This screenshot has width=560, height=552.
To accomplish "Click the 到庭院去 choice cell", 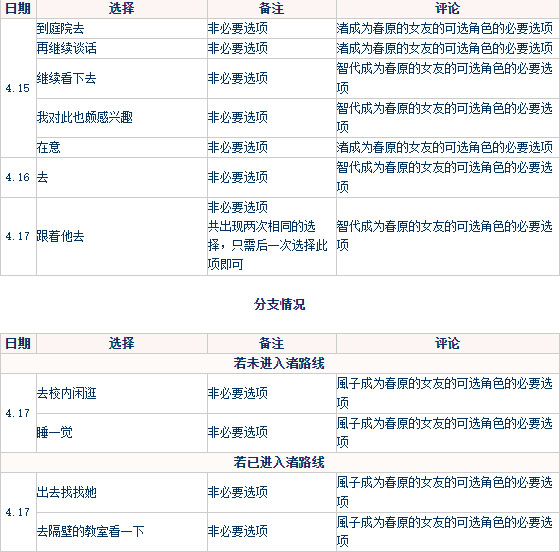I will (x=121, y=29).
